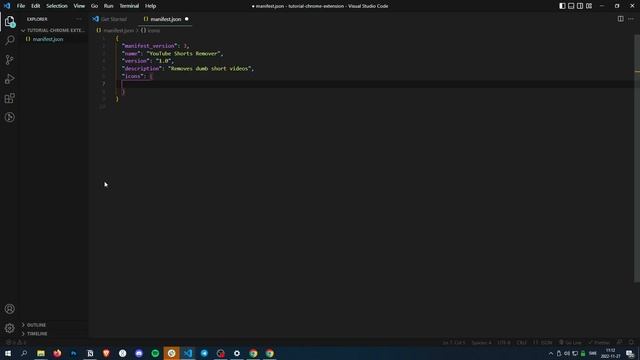Open editor more actions ellipsis
640x360 pixels.
coord(631,19)
